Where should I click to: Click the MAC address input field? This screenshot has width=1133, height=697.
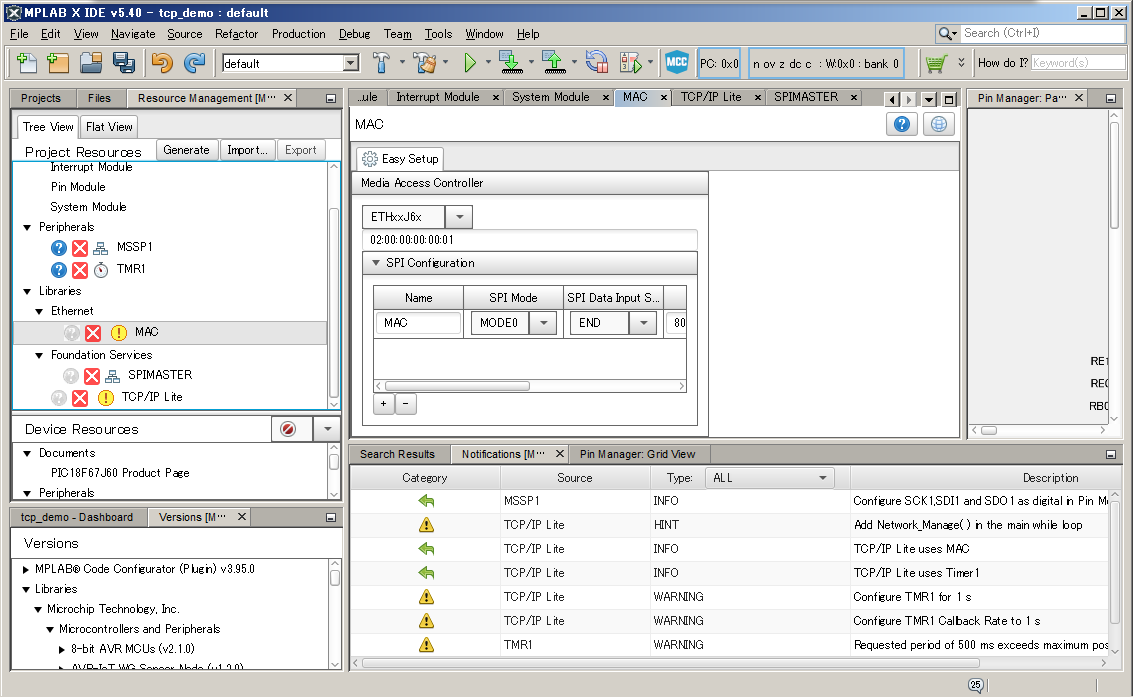[x=530, y=240]
